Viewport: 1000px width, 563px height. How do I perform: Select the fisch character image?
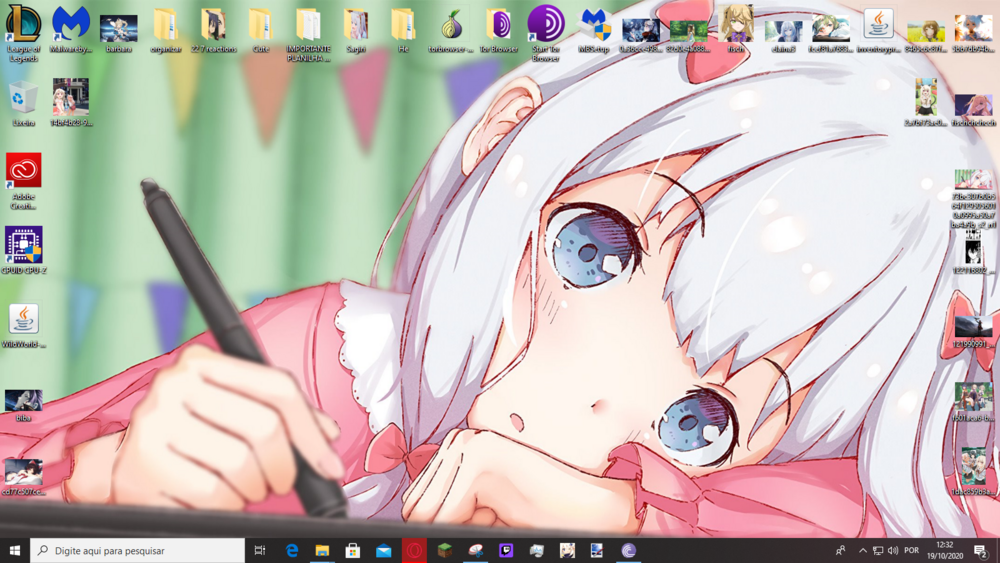click(736, 28)
